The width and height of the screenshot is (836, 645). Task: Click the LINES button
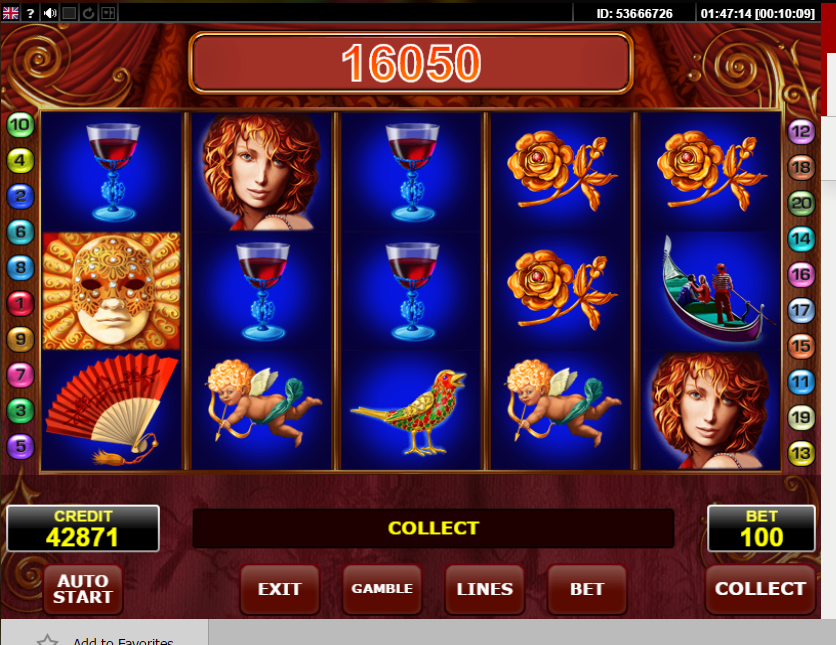(485, 589)
